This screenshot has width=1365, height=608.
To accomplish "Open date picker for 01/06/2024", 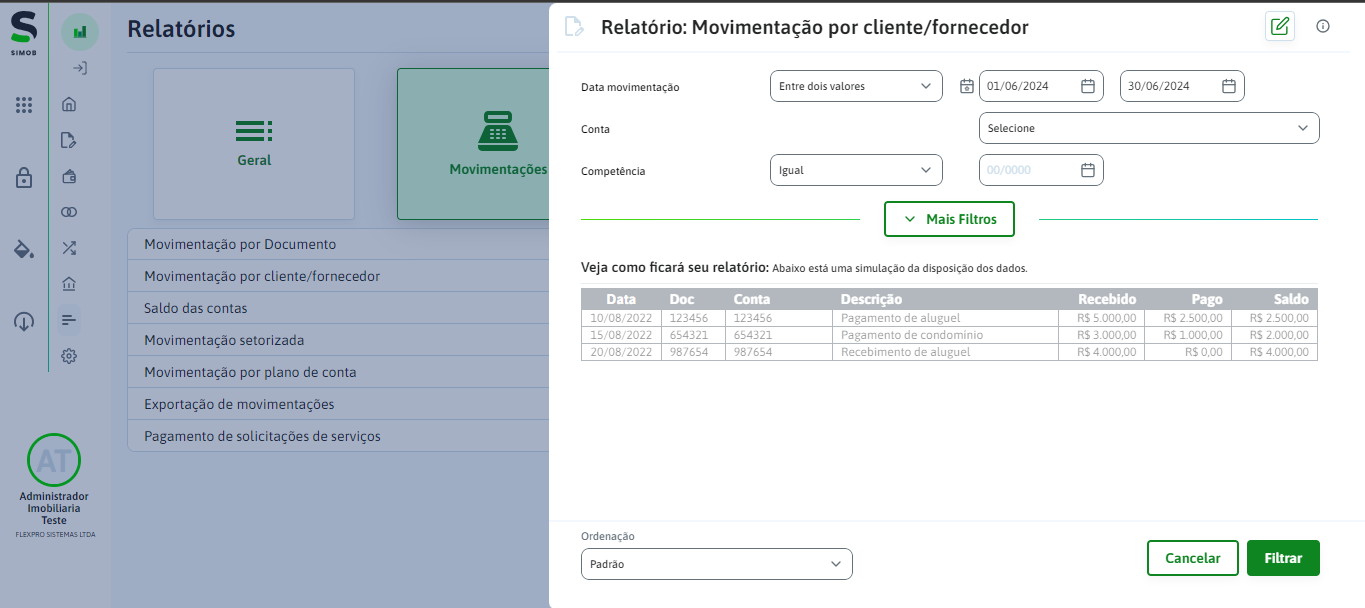I will 1088,86.
